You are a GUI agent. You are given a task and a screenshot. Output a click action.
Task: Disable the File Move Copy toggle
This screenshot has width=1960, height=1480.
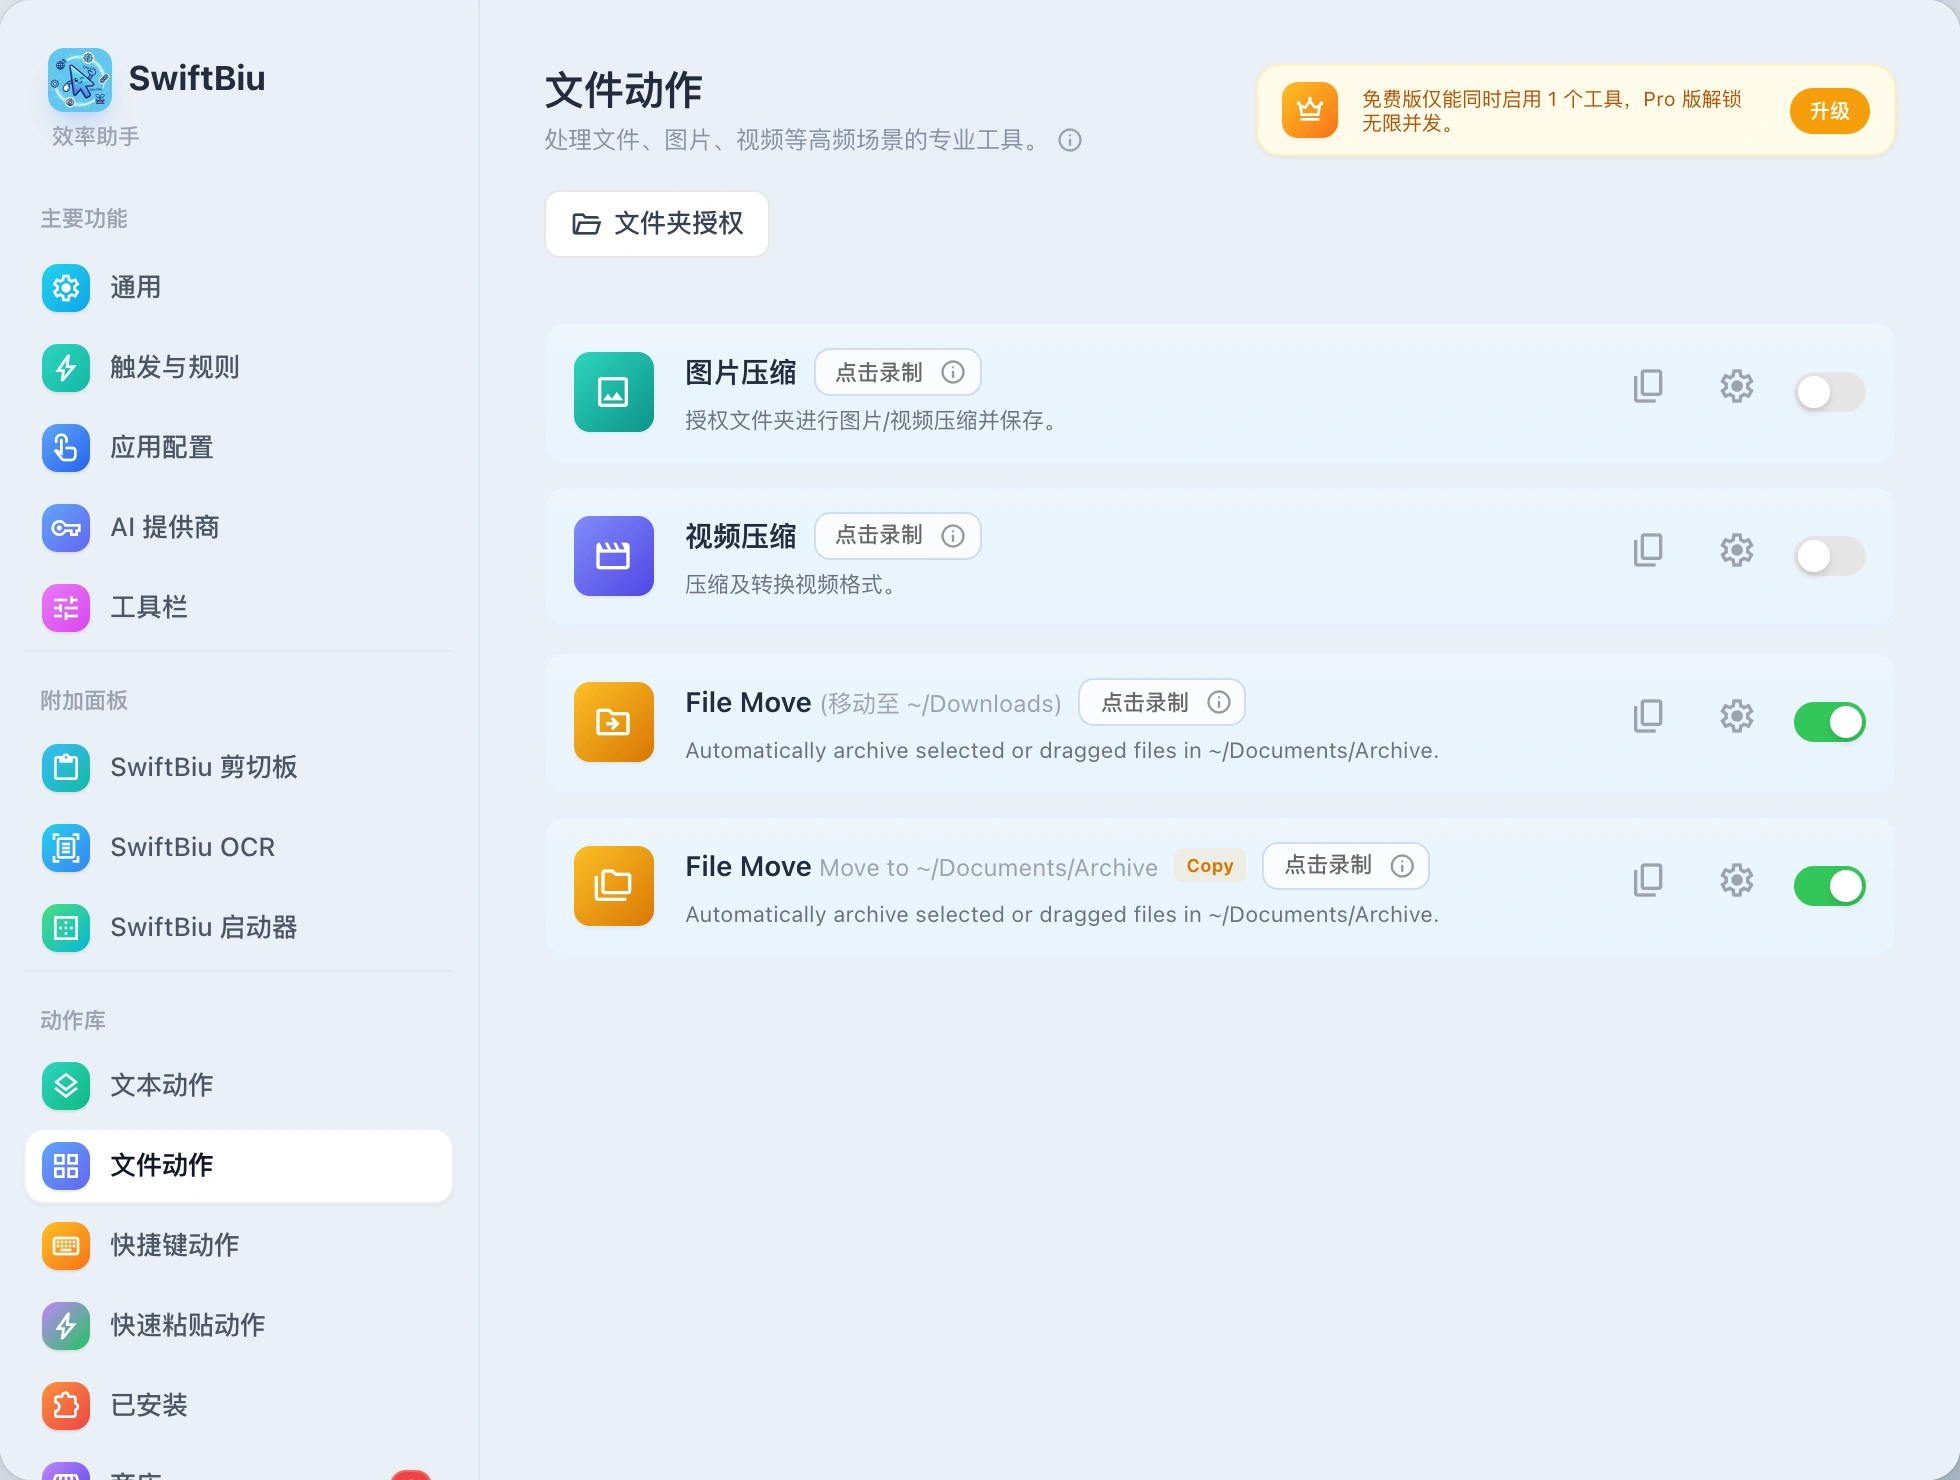pos(1829,886)
